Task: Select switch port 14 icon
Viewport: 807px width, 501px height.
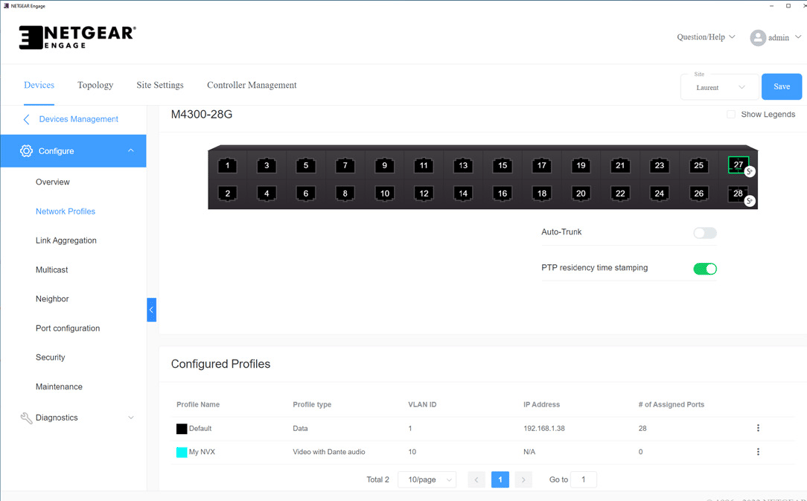Action: coord(463,193)
